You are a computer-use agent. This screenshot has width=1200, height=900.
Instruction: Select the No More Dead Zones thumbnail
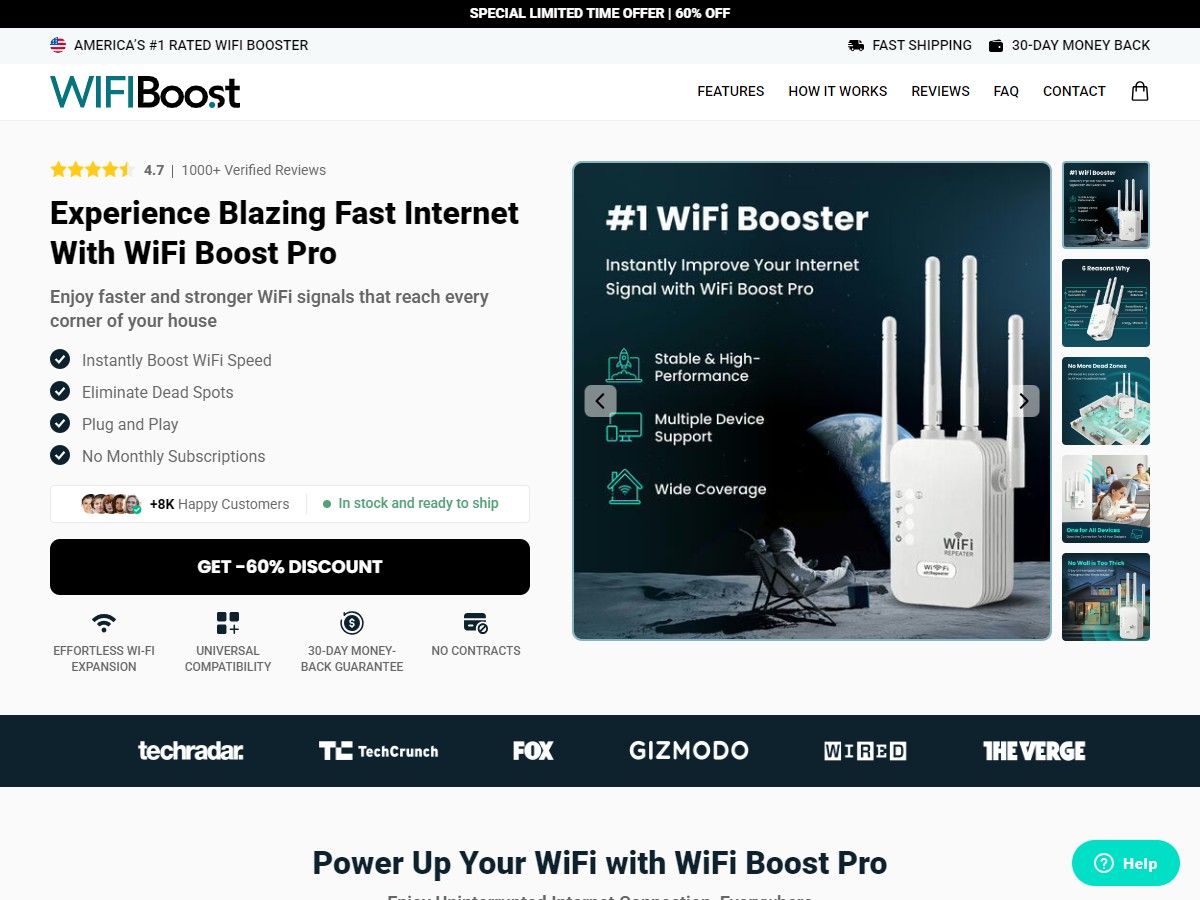pos(1106,401)
